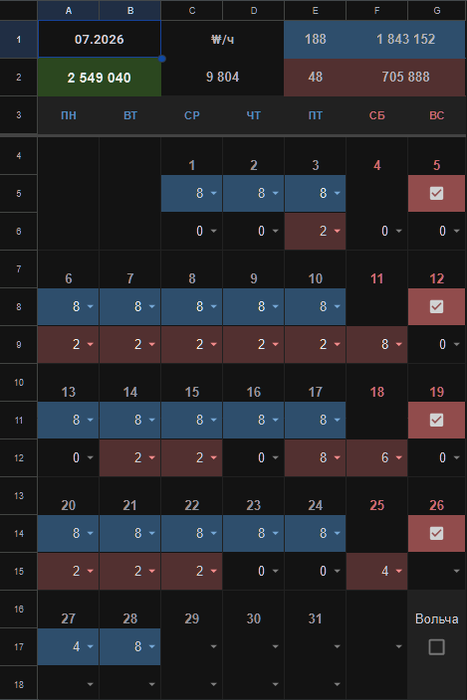Click the ВС weekday heading
This screenshot has width=467, height=700.
click(436, 115)
